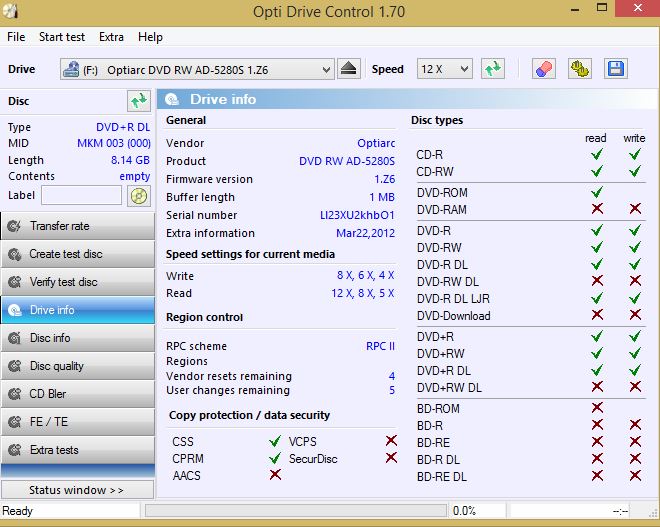Click the Read speeds 12 X, 8 X, 5 X
The image size is (660, 527).
[x=362, y=293]
